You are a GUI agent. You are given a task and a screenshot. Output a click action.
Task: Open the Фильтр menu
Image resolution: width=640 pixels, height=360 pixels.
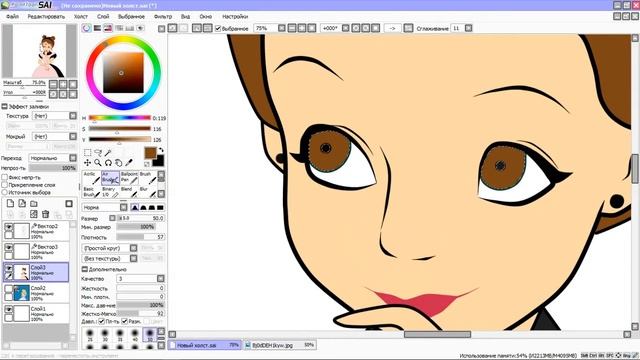pyautogui.click(x=163, y=16)
